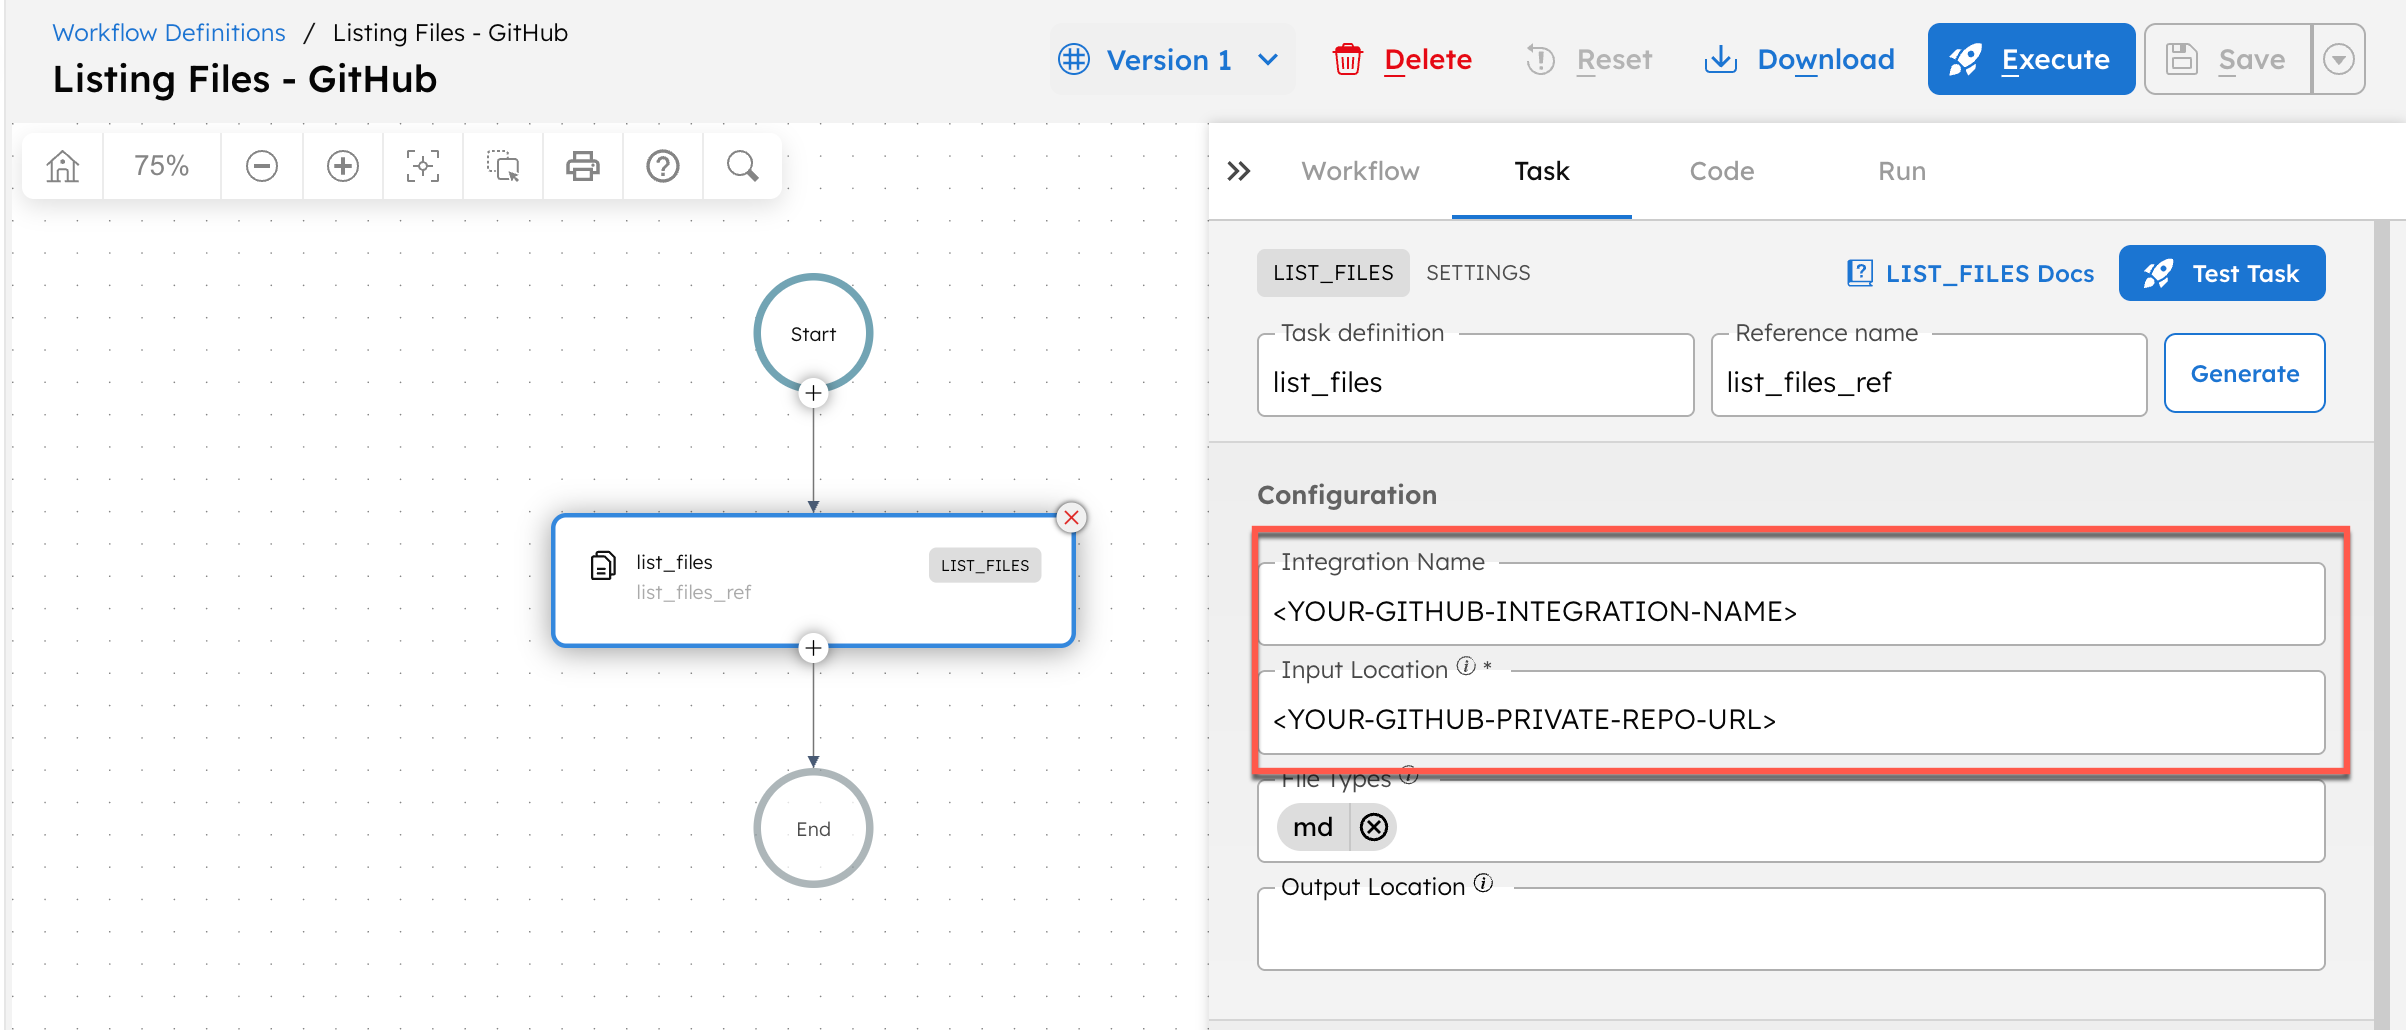This screenshot has width=2406, height=1030.
Task: Expand the node below the Start circle
Action: point(813,393)
